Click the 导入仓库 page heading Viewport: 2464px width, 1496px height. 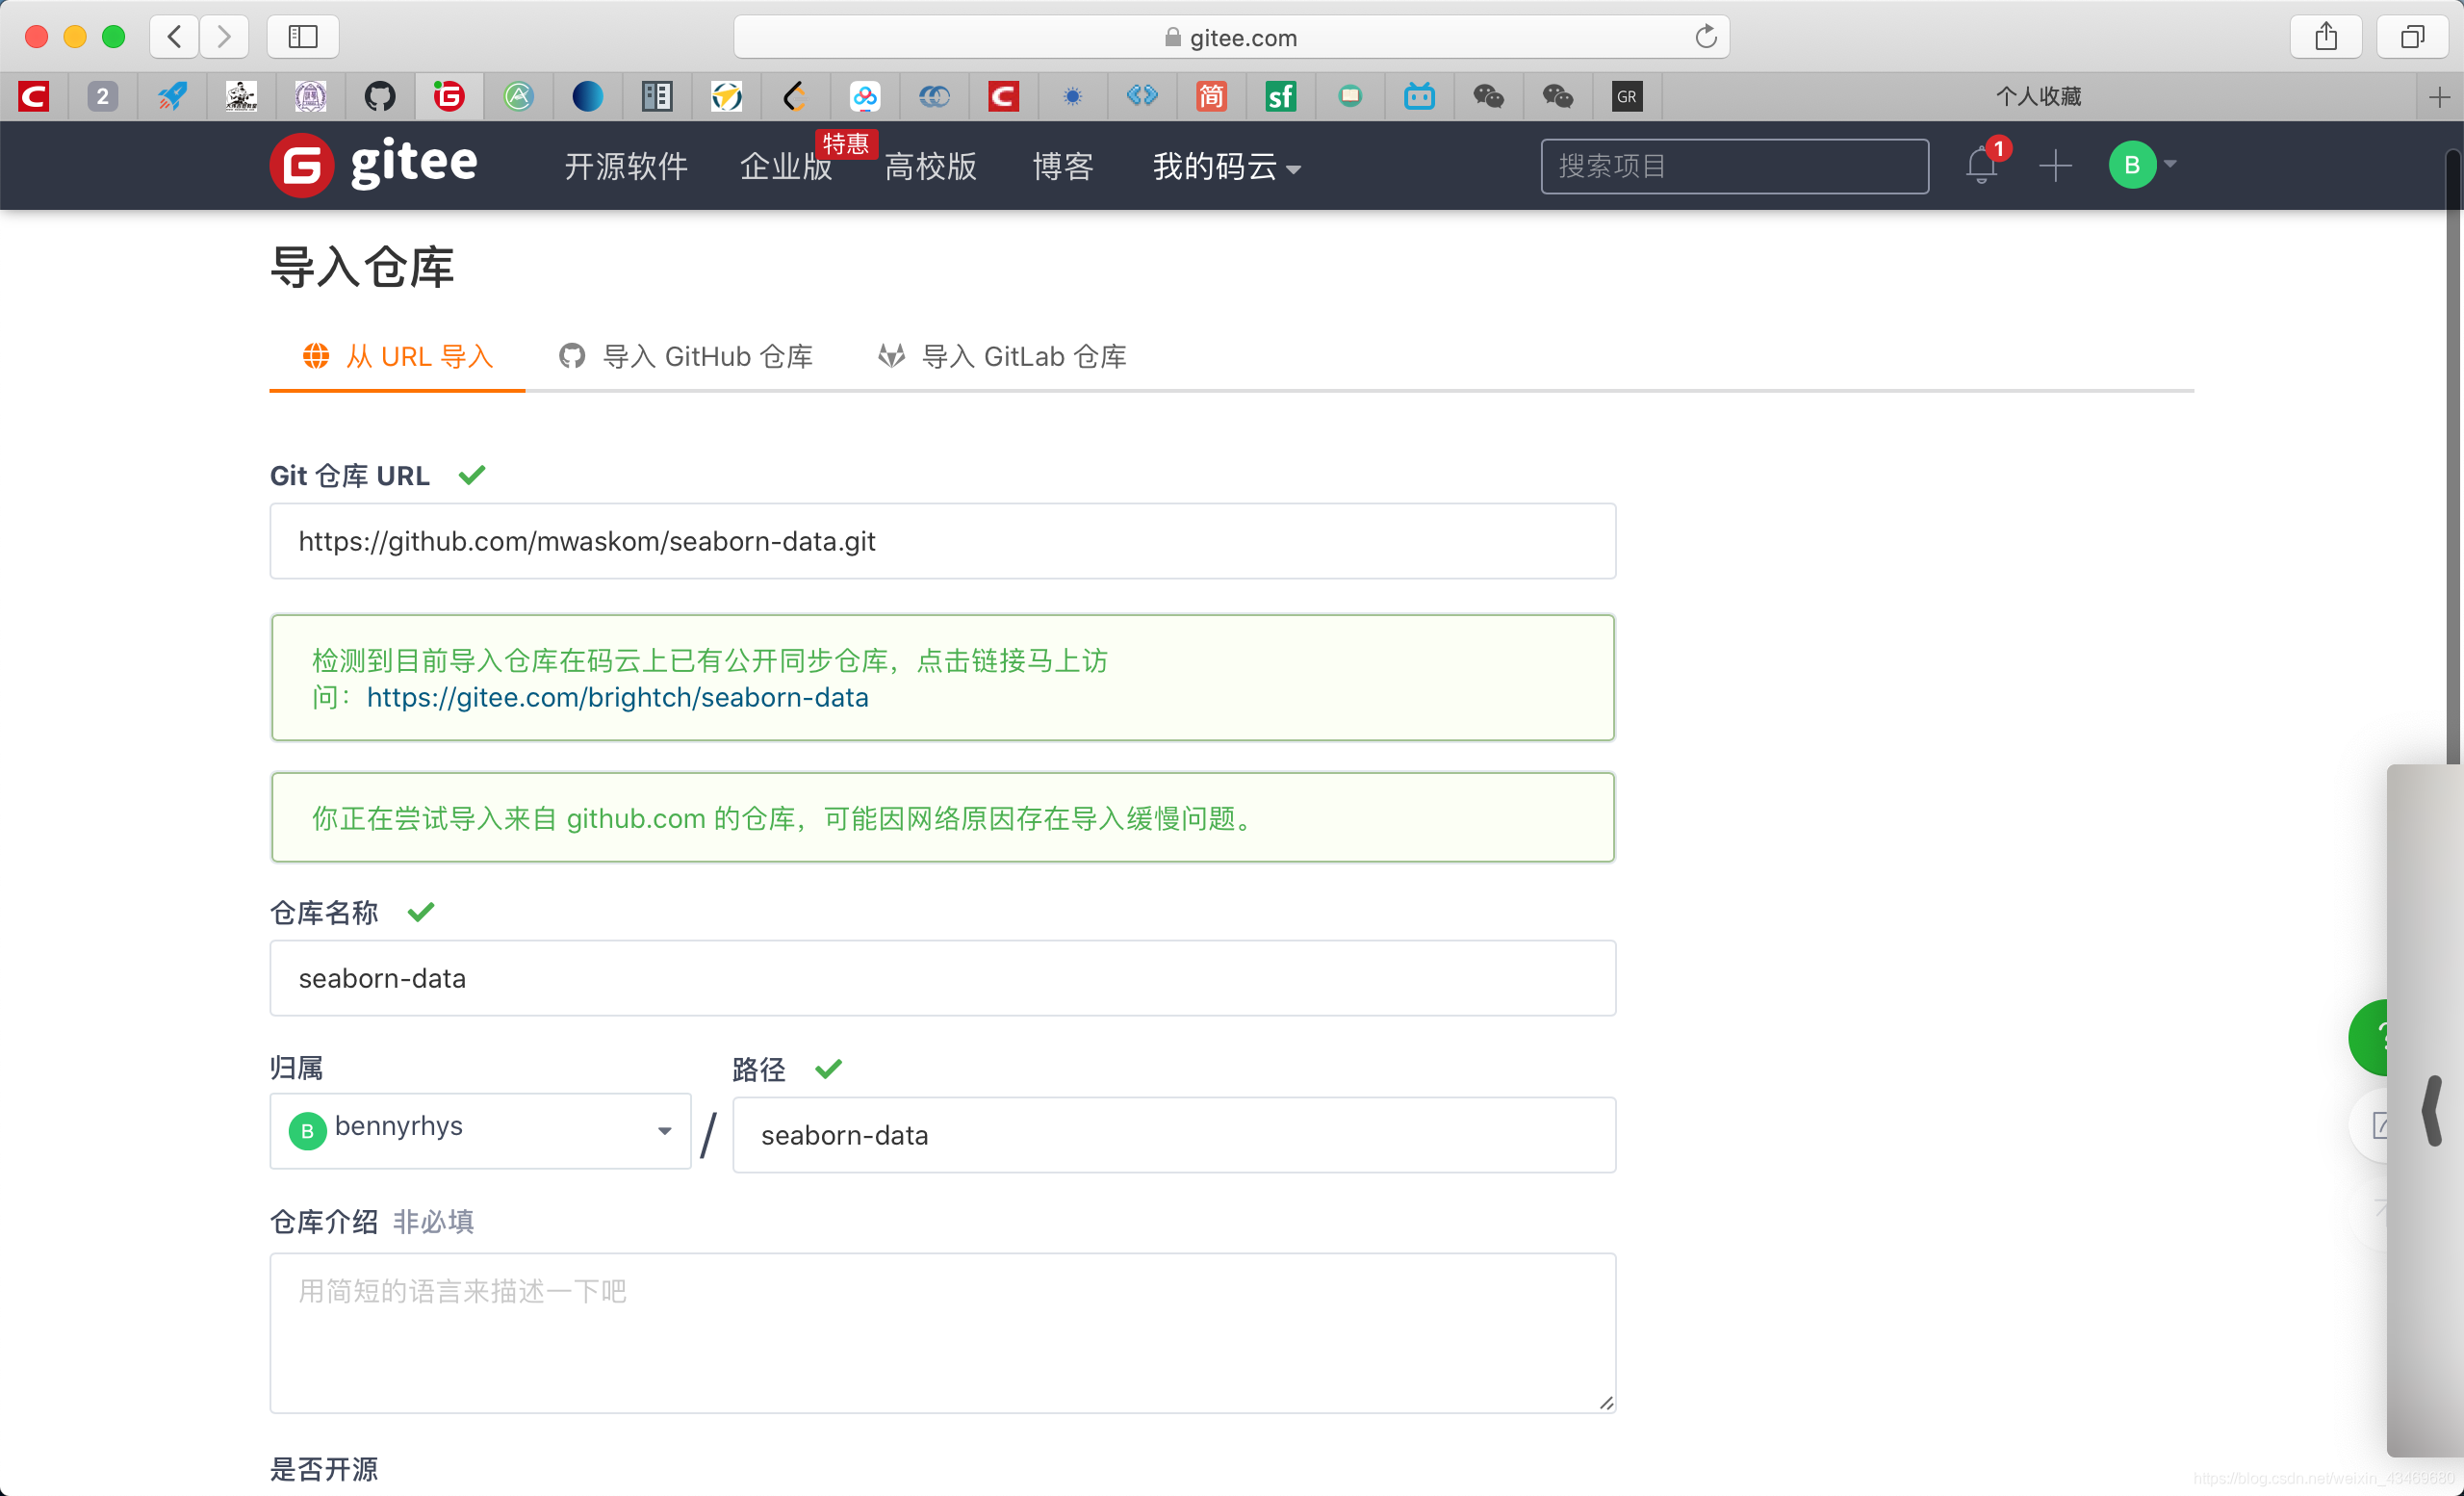pyautogui.click(x=362, y=267)
